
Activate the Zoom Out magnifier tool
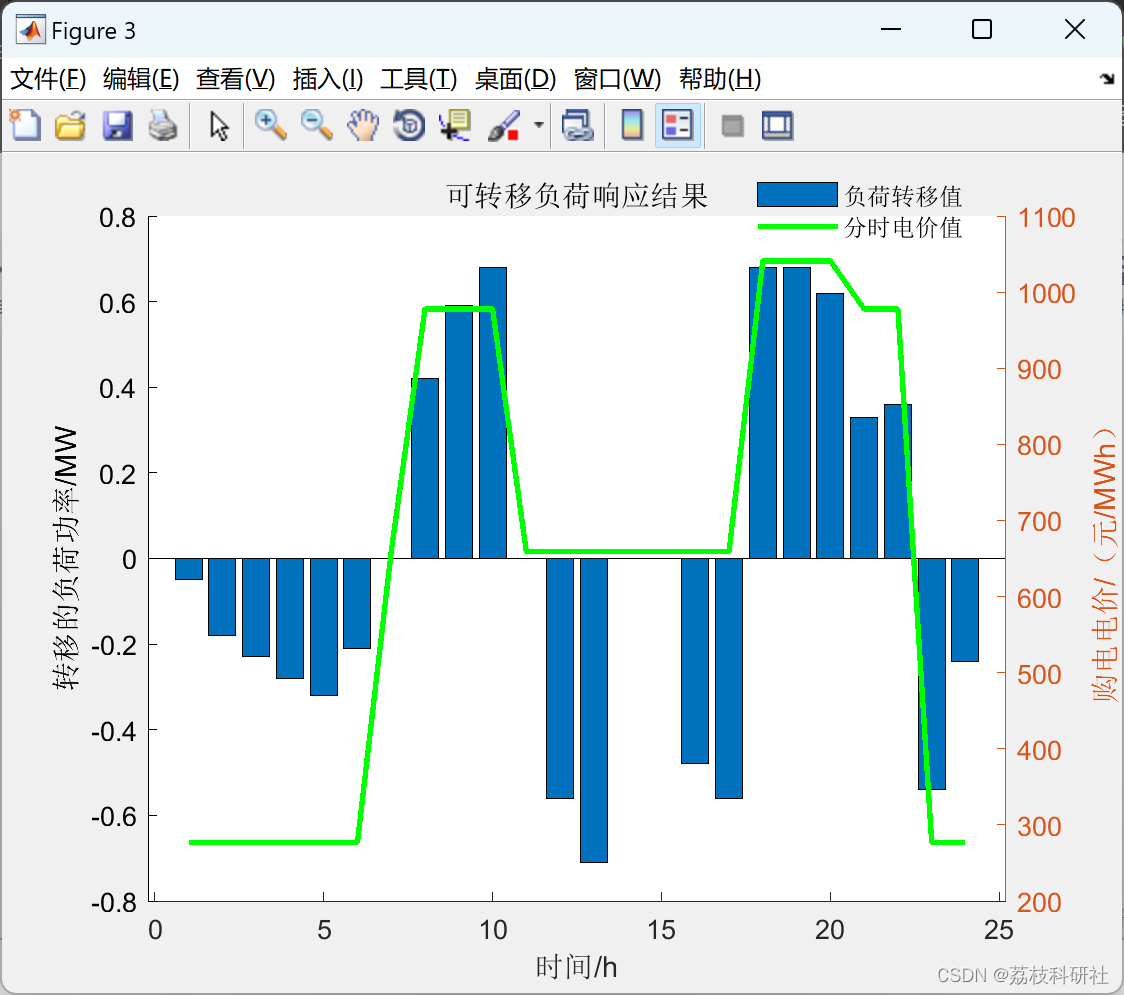[x=316, y=125]
